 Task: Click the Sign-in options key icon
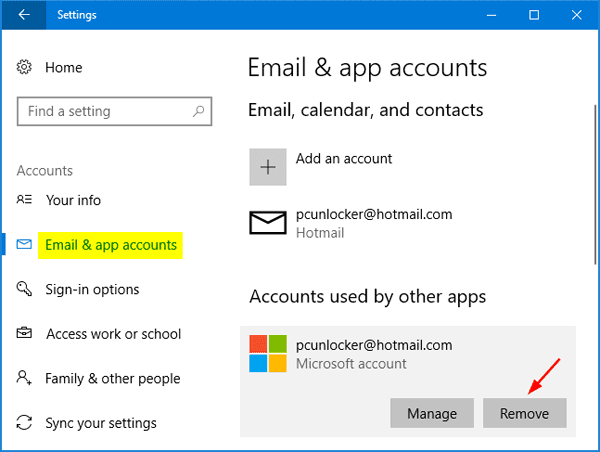(24, 289)
